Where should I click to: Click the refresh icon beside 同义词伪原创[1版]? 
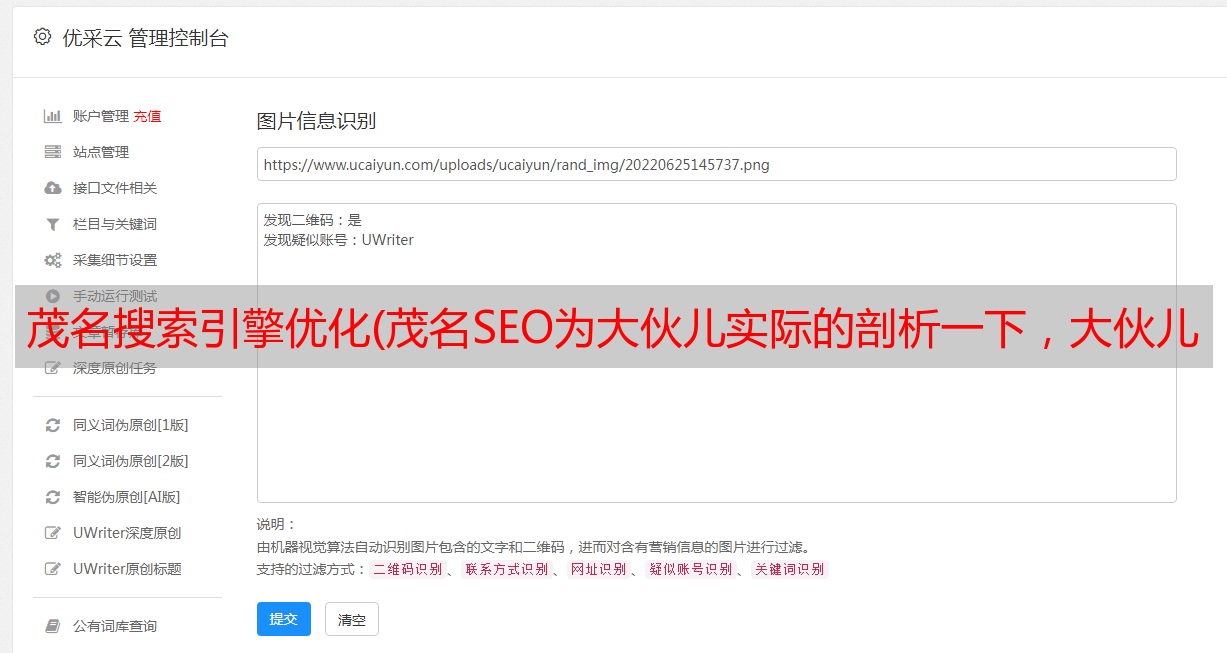coord(53,425)
